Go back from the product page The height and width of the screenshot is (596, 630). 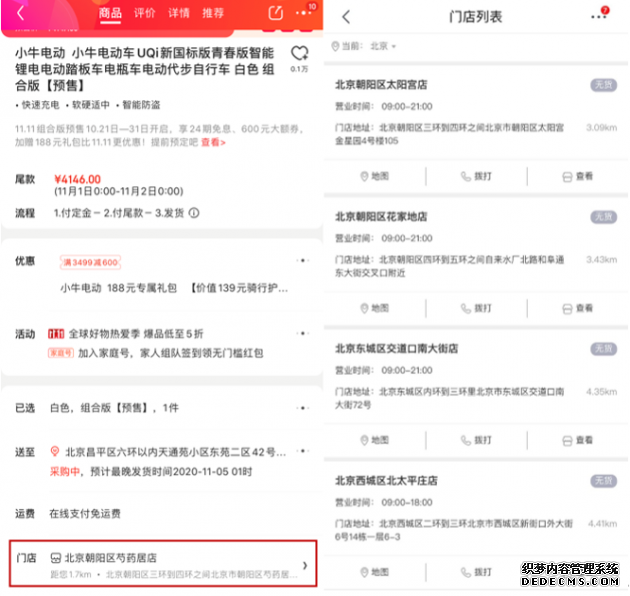pos(21,13)
